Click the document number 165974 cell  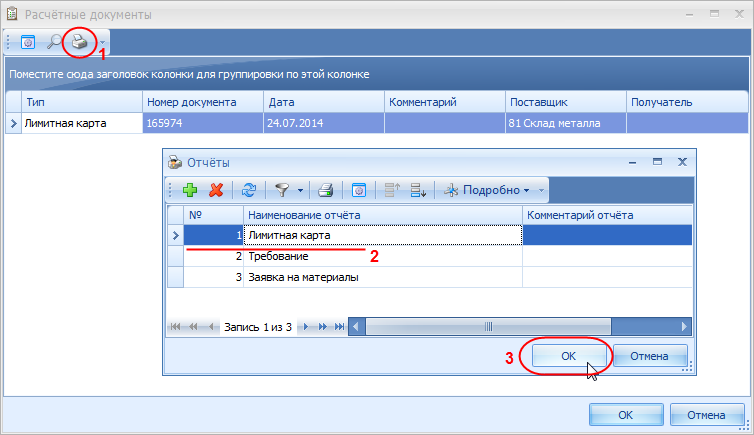pyautogui.click(x=203, y=123)
